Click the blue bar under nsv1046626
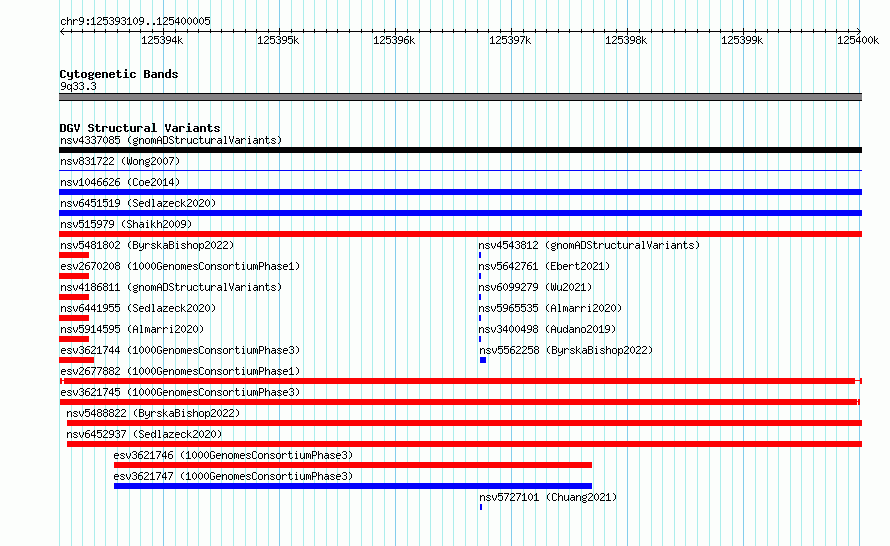Image resolution: width=890 pixels, height=546 pixels. 460,192
